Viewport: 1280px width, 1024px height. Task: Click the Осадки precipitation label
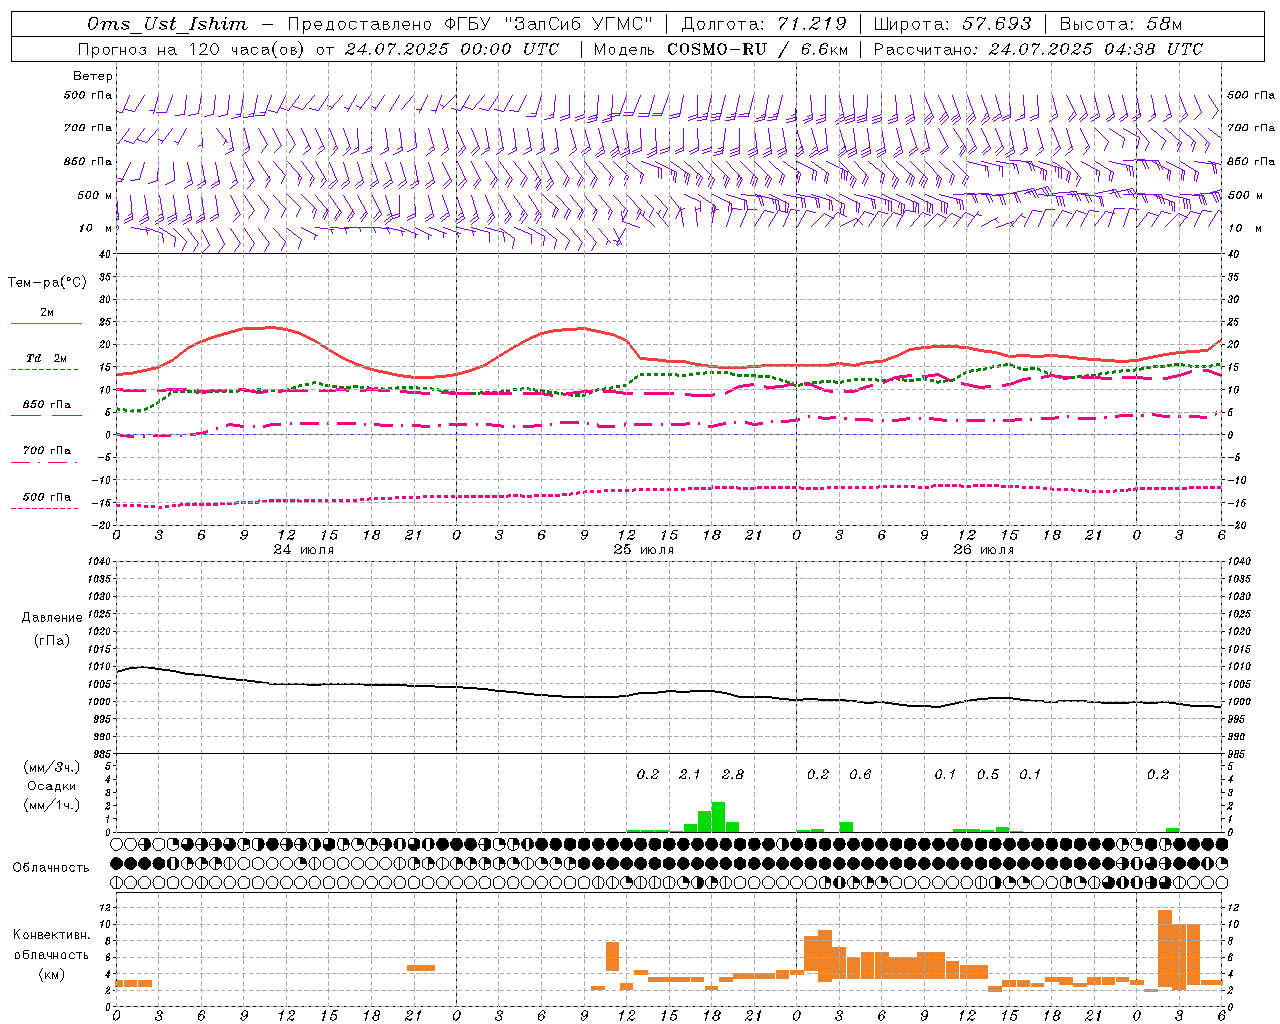tap(51, 786)
